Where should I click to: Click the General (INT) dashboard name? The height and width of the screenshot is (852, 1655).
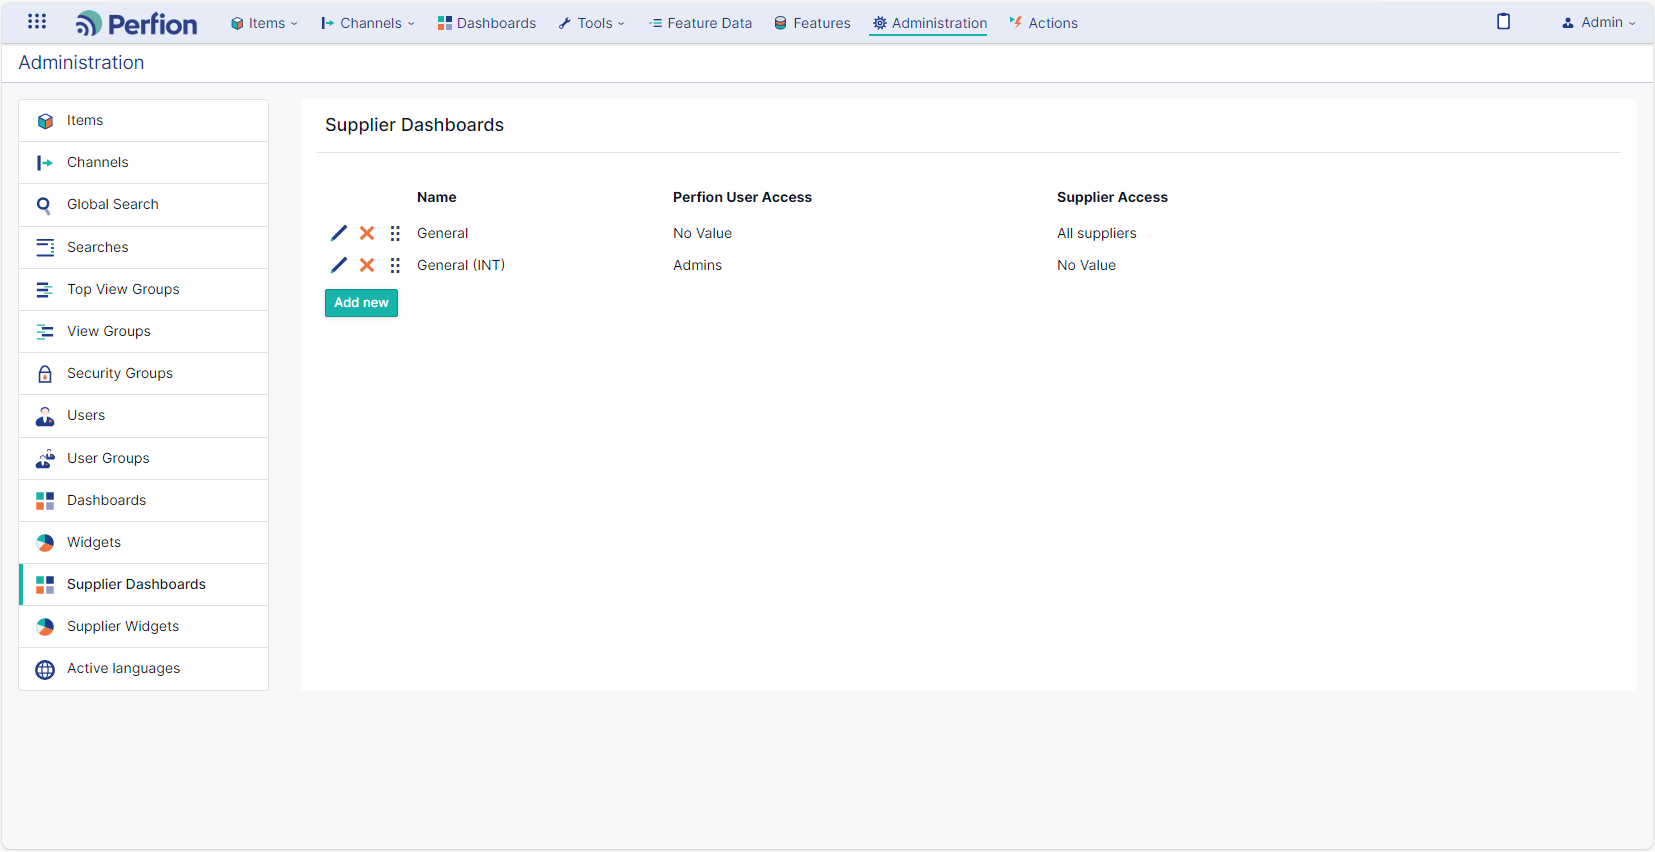tap(461, 265)
